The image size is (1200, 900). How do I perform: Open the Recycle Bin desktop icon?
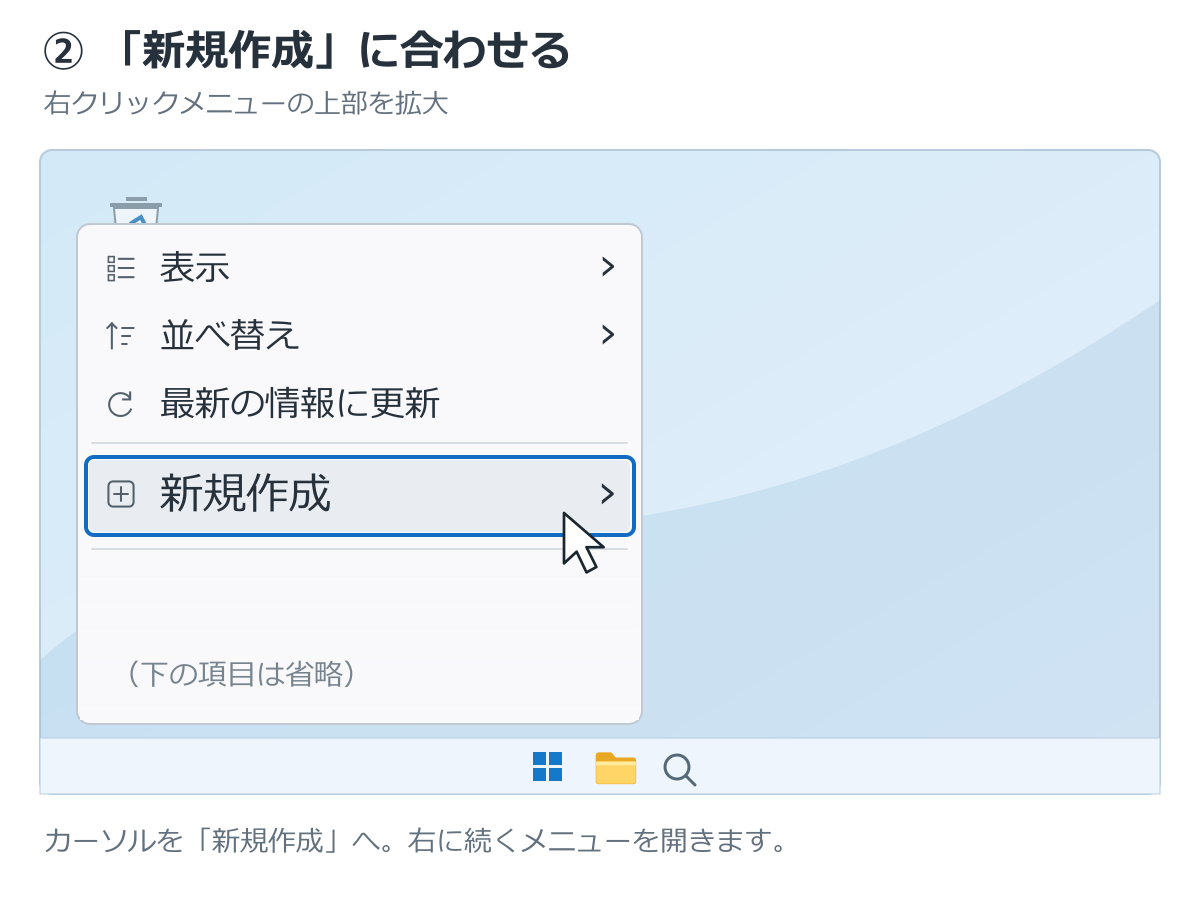136,210
